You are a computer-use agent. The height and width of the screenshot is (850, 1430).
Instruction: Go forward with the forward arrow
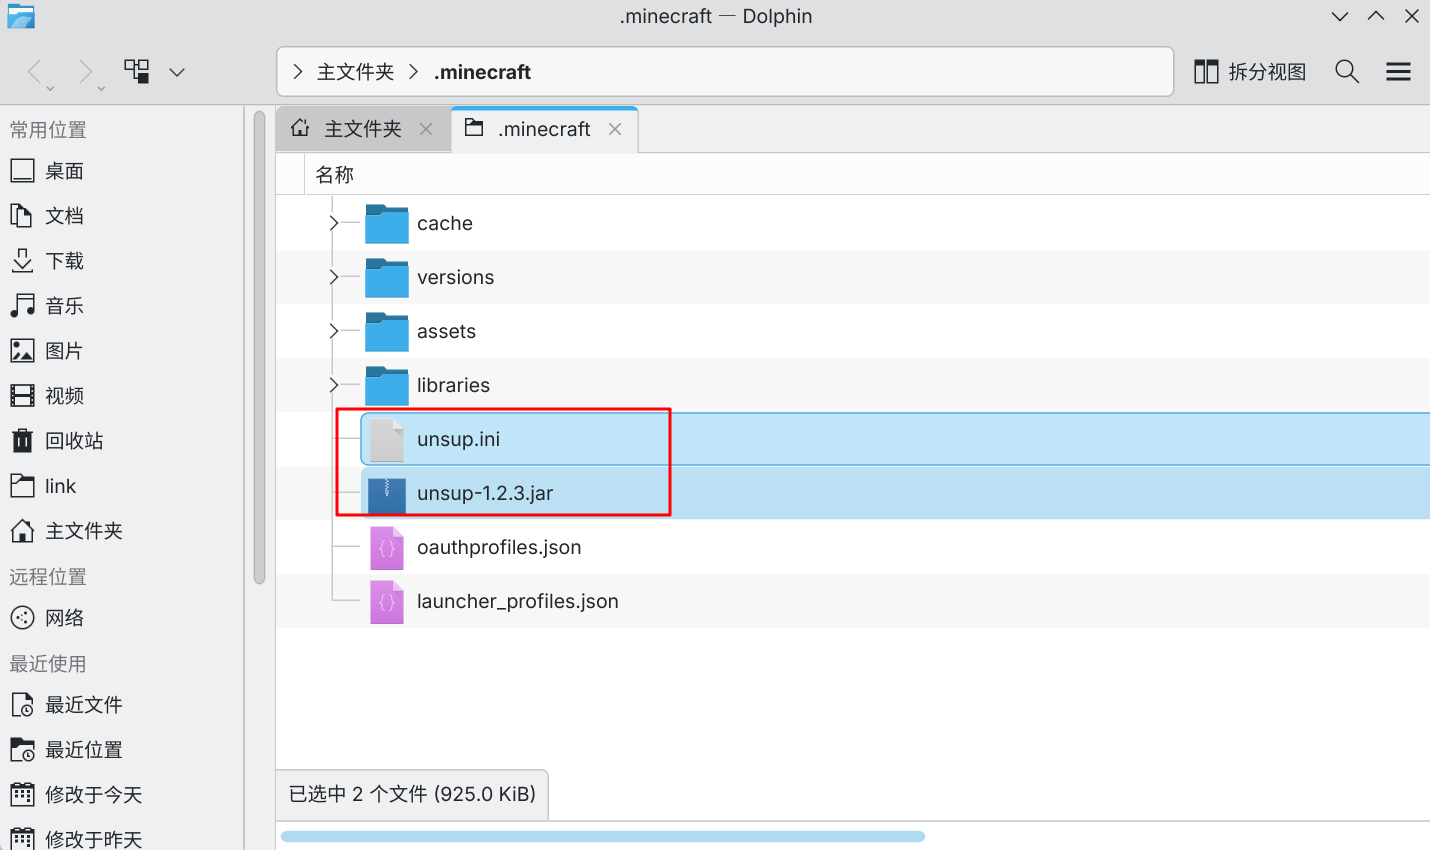[86, 72]
